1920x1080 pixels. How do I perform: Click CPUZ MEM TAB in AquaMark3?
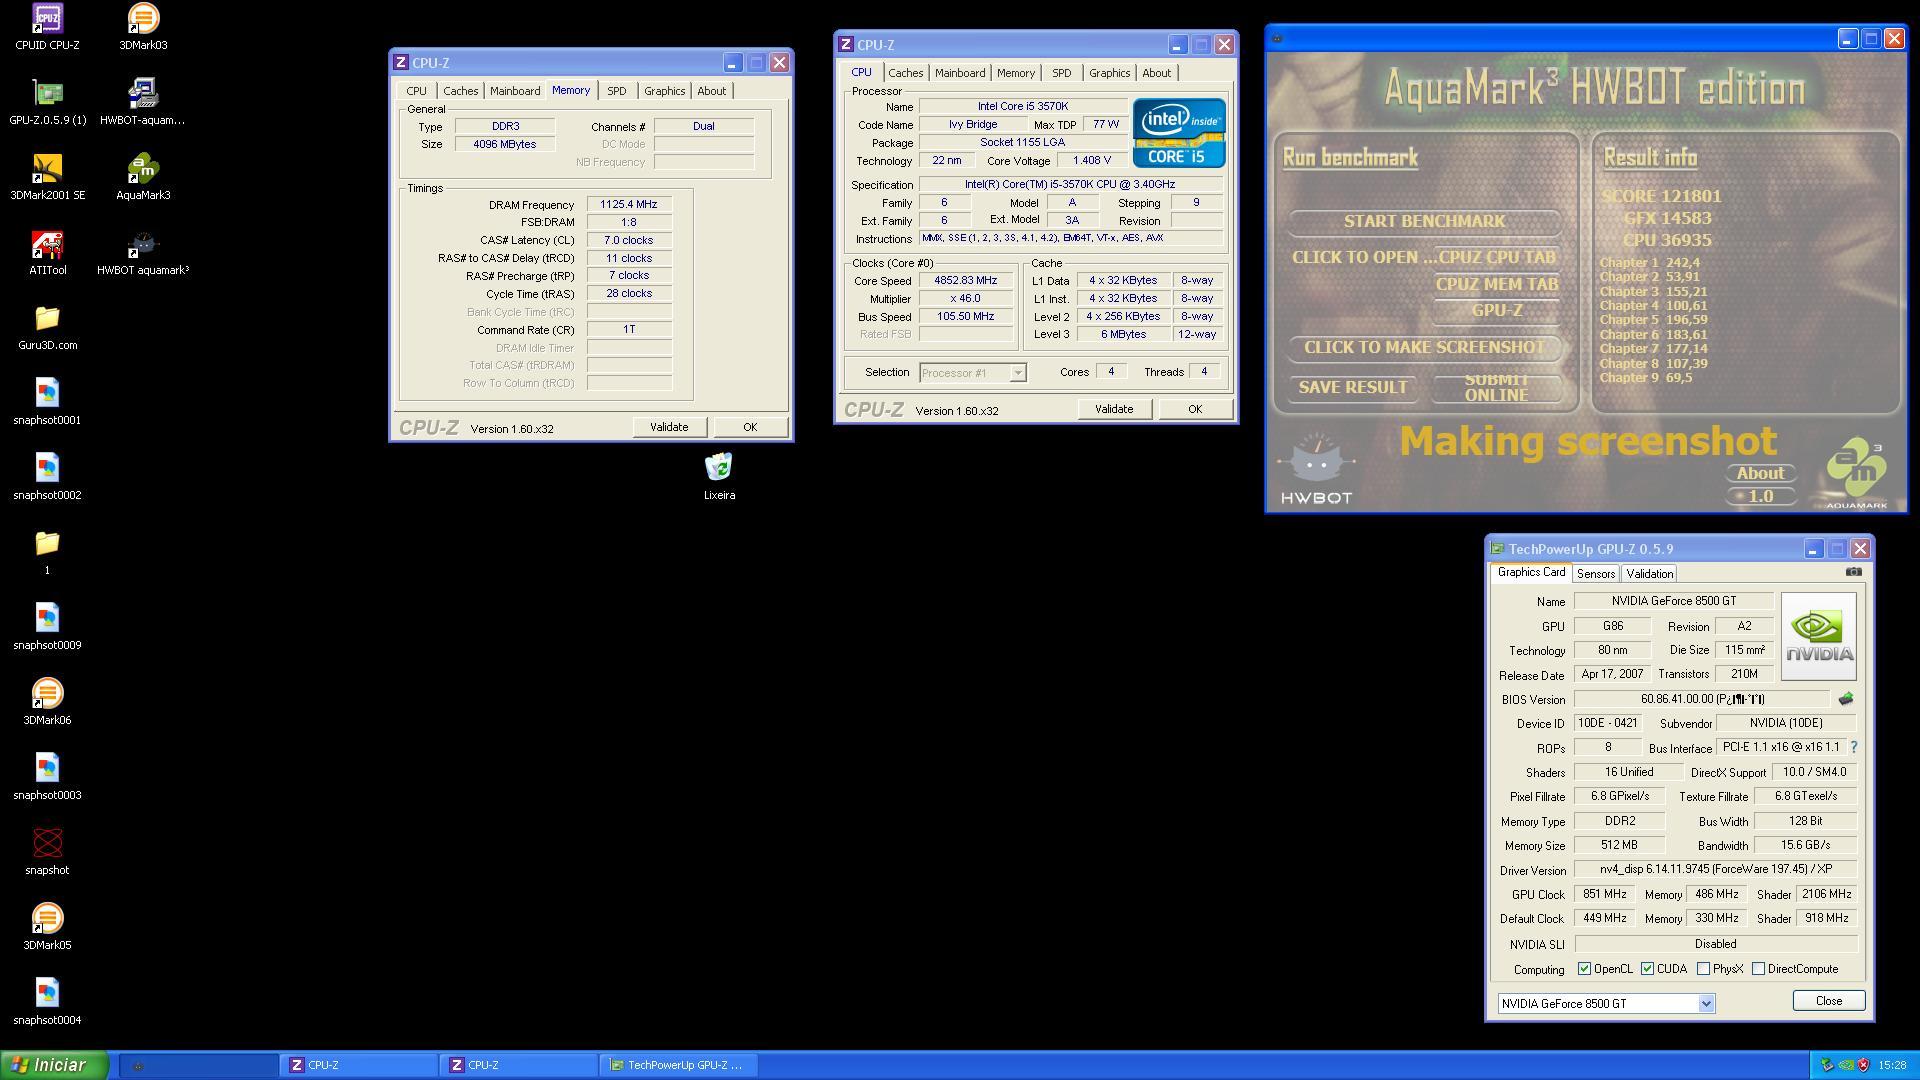point(1497,284)
